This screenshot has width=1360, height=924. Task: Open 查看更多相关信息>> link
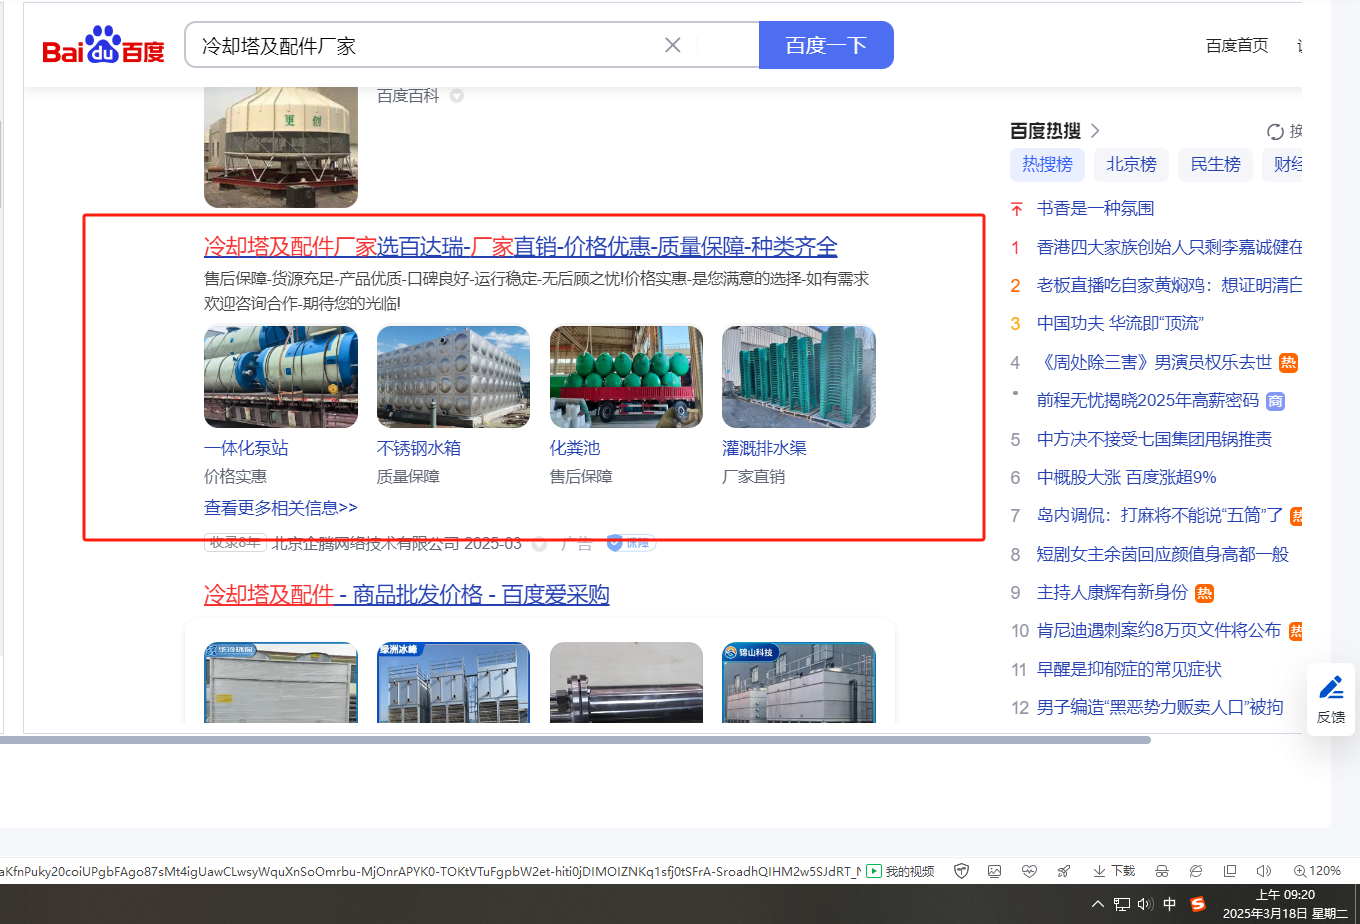point(281,508)
